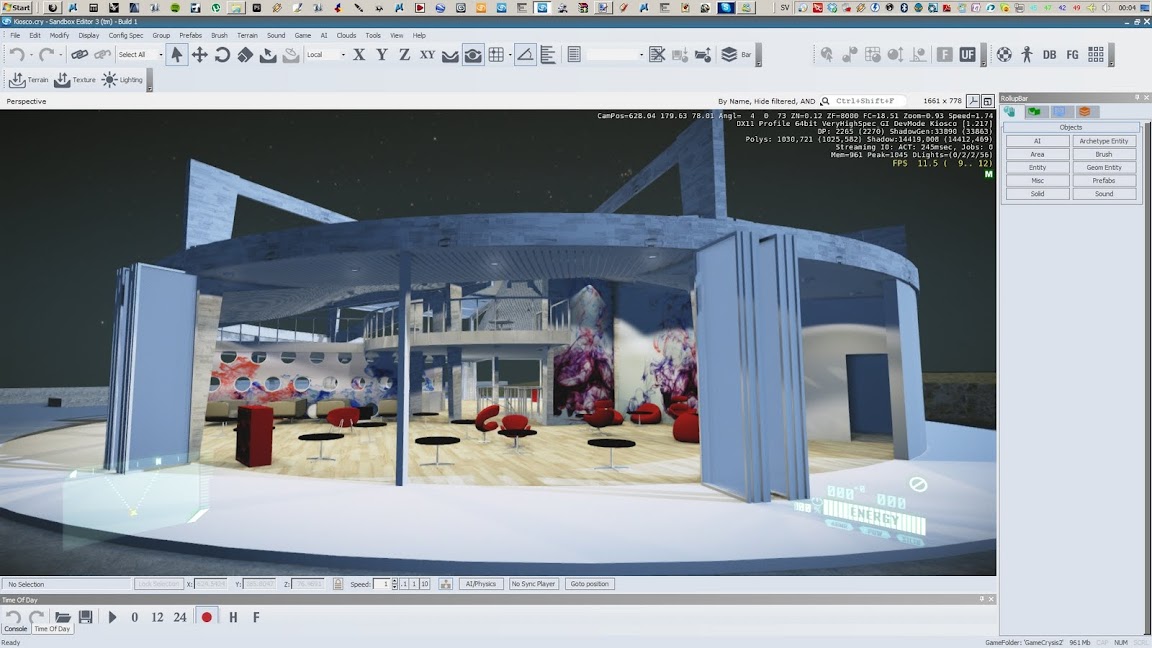The height and width of the screenshot is (648, 1152).
Task: Toggle the AI/Physics simulation button
Action: (x=481, y=584)
